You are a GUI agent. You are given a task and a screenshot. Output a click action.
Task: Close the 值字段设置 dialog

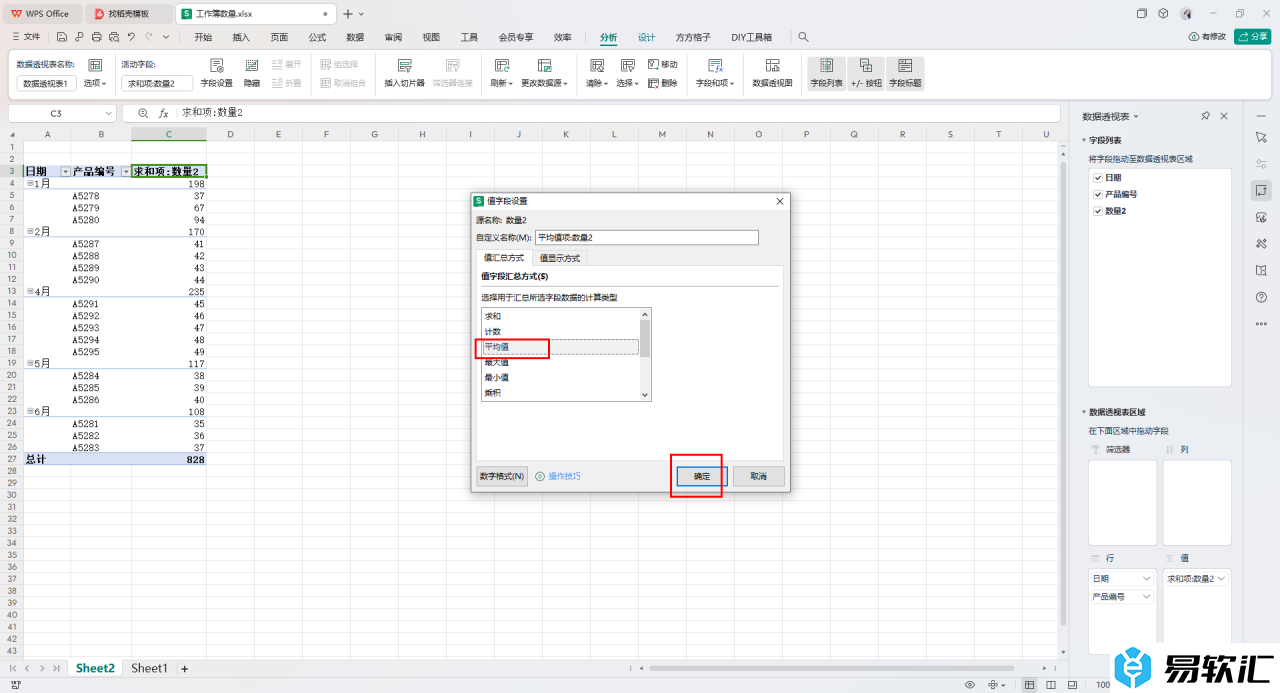pyautogui.click(x=780, y=201)
